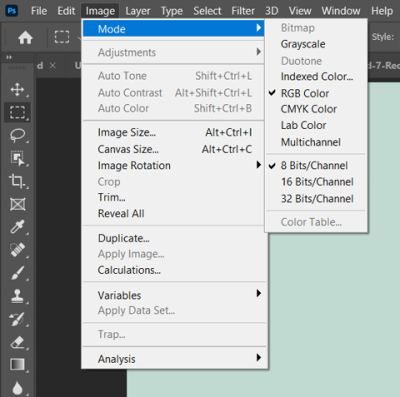Select the Eyedropper tool
This screenshot has width=400, height=397.
click(17, 227)
